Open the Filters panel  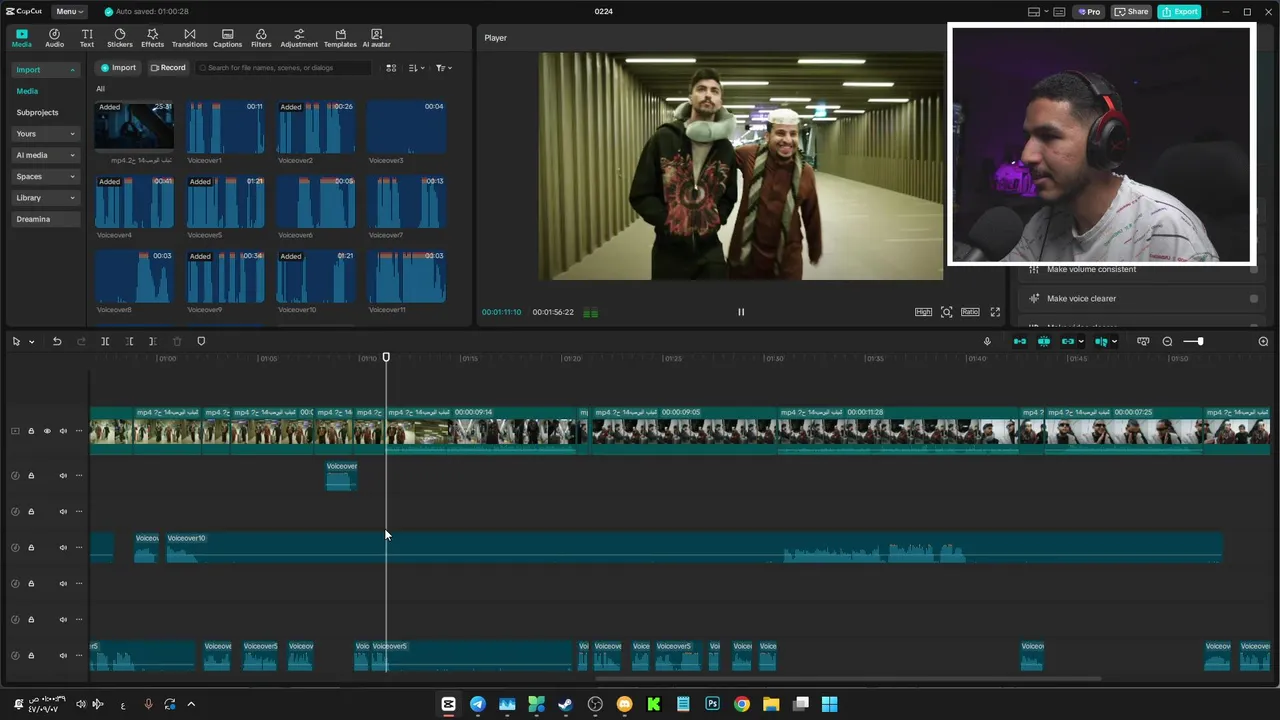[261, 38]
